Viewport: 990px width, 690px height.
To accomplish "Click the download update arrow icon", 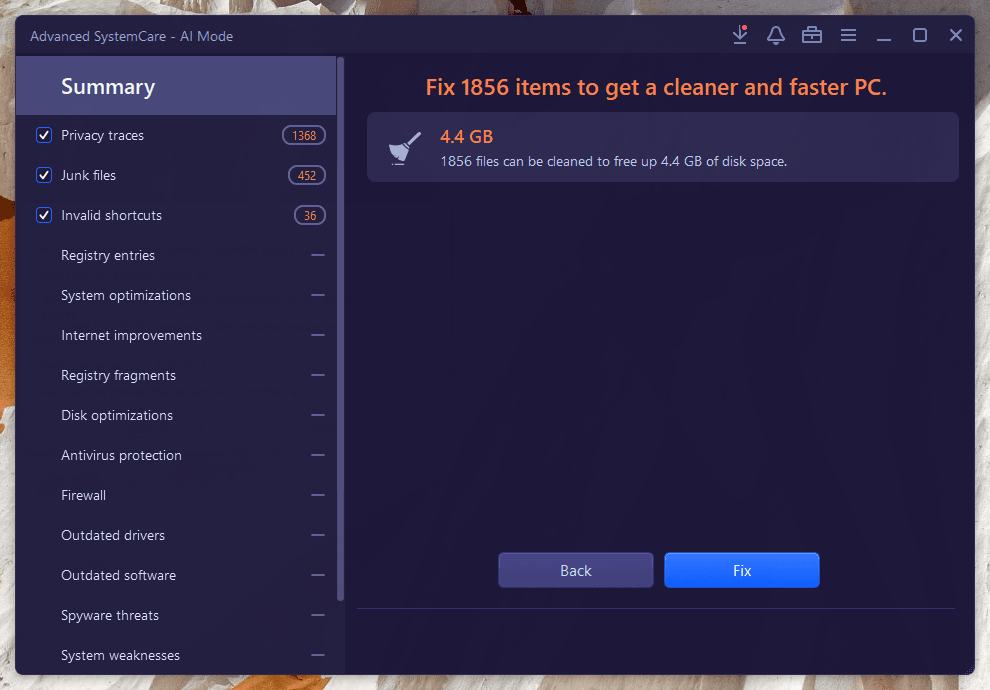I will (740, 35).
